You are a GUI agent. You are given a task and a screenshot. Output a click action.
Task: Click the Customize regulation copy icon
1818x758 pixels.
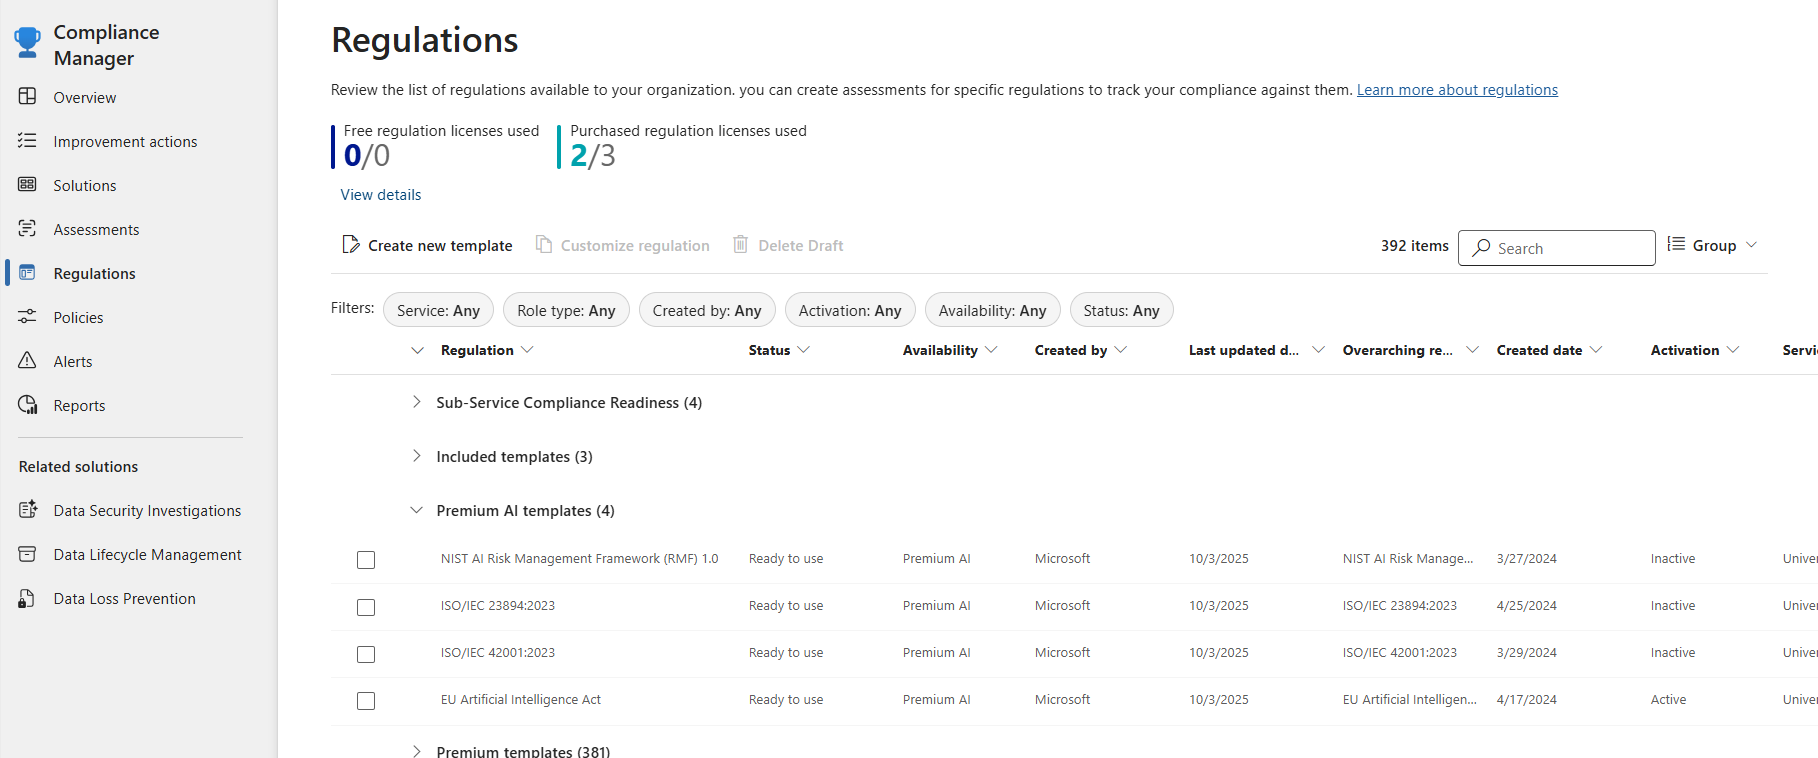[543, 245]
